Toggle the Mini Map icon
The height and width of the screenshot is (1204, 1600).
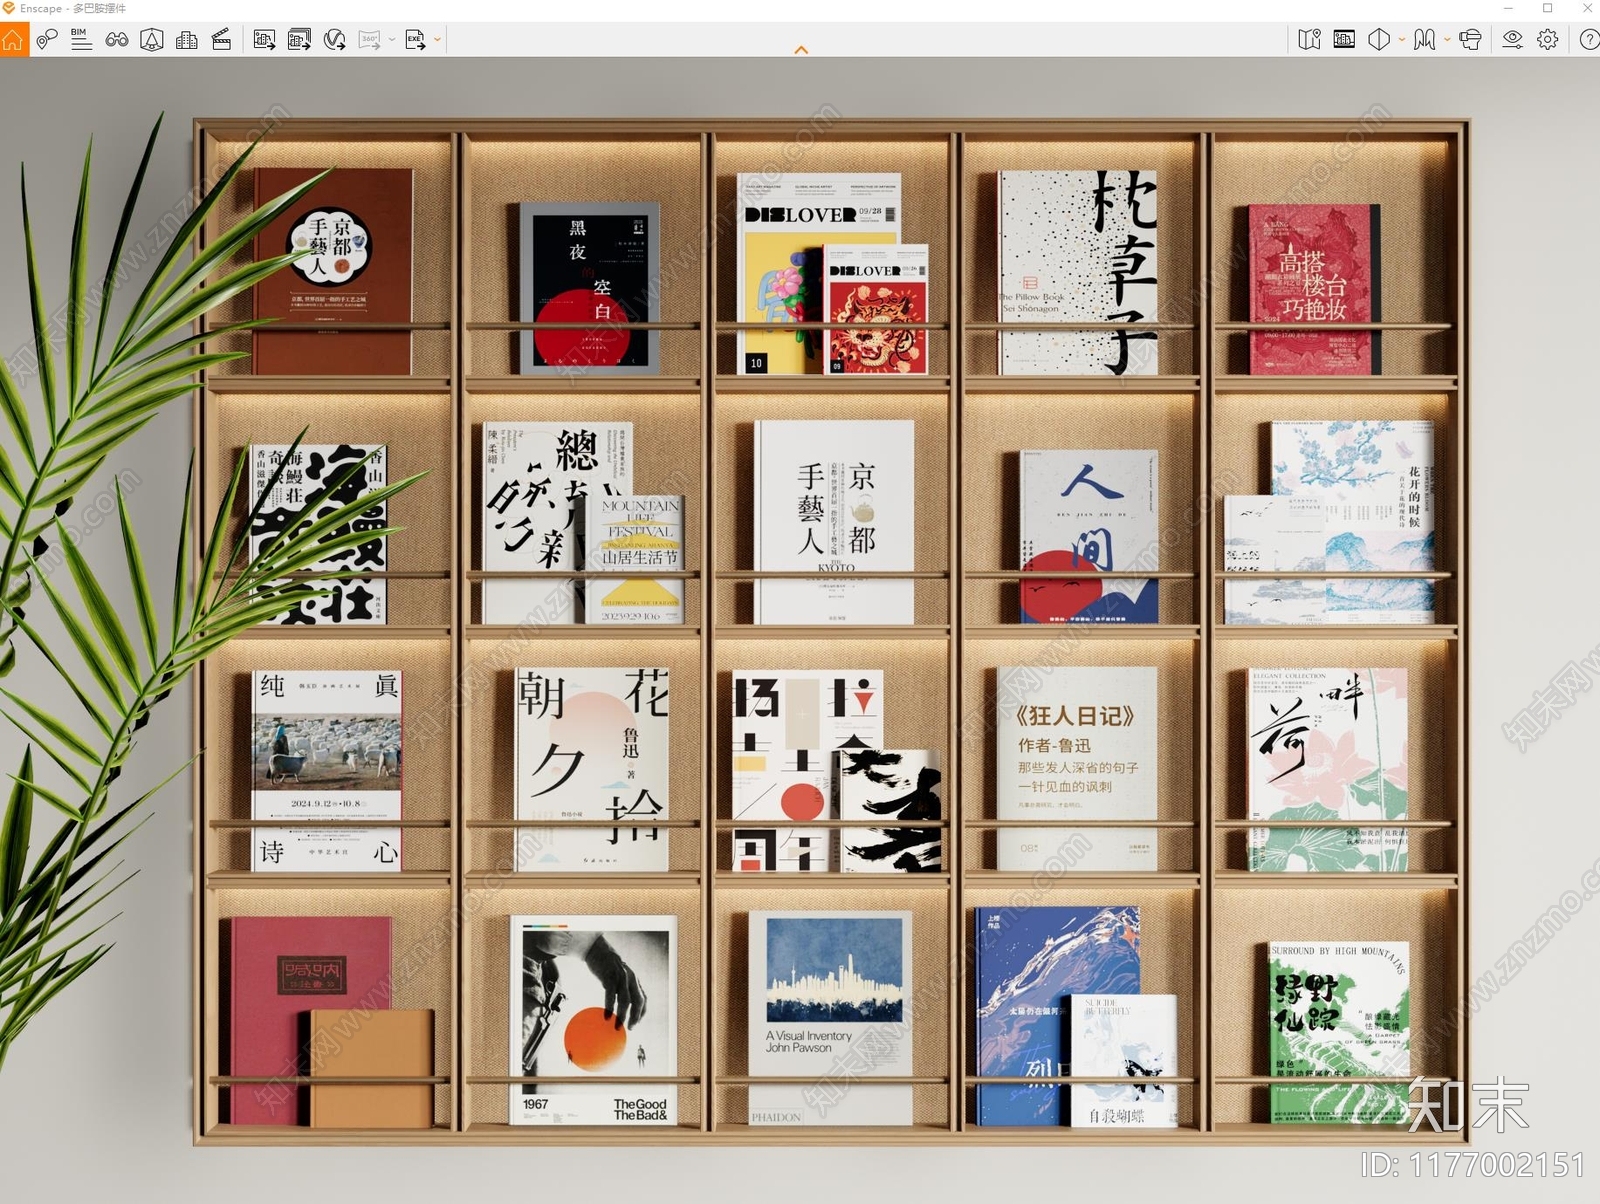1309,40
